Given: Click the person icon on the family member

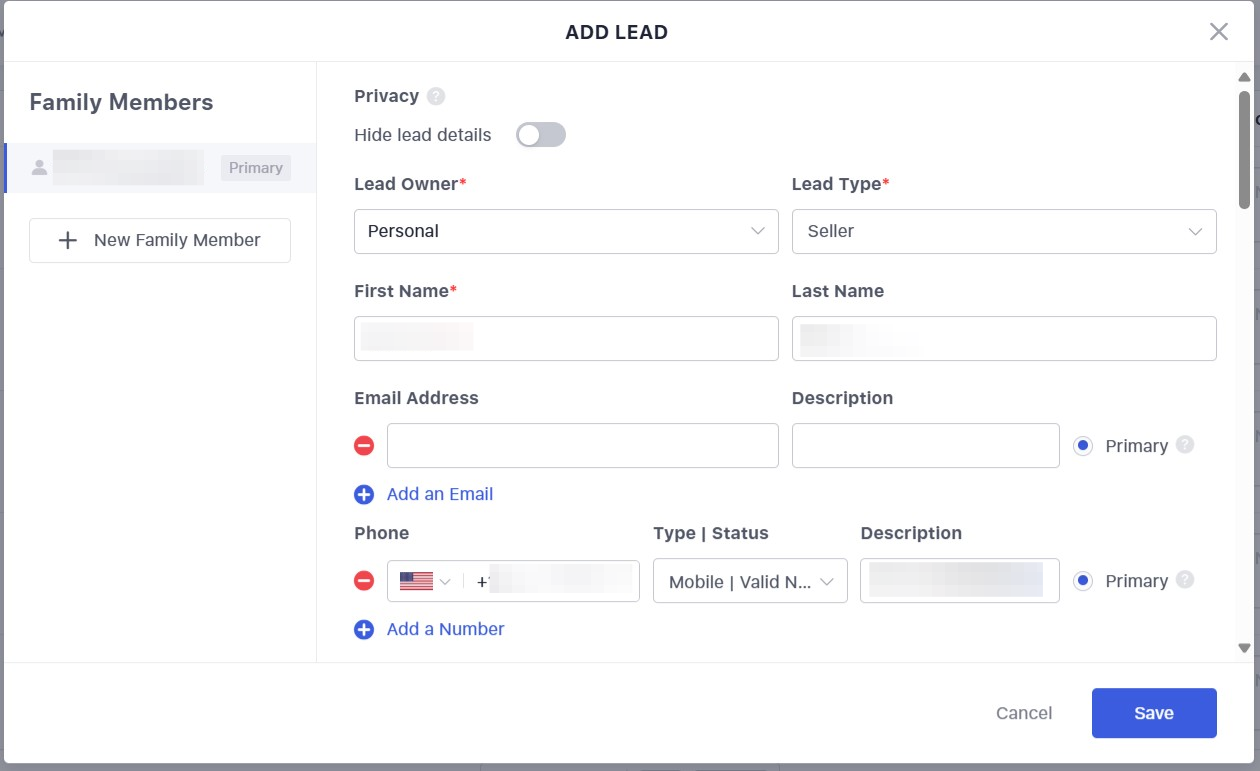Looking at the screenshot, I should point(39,167).
